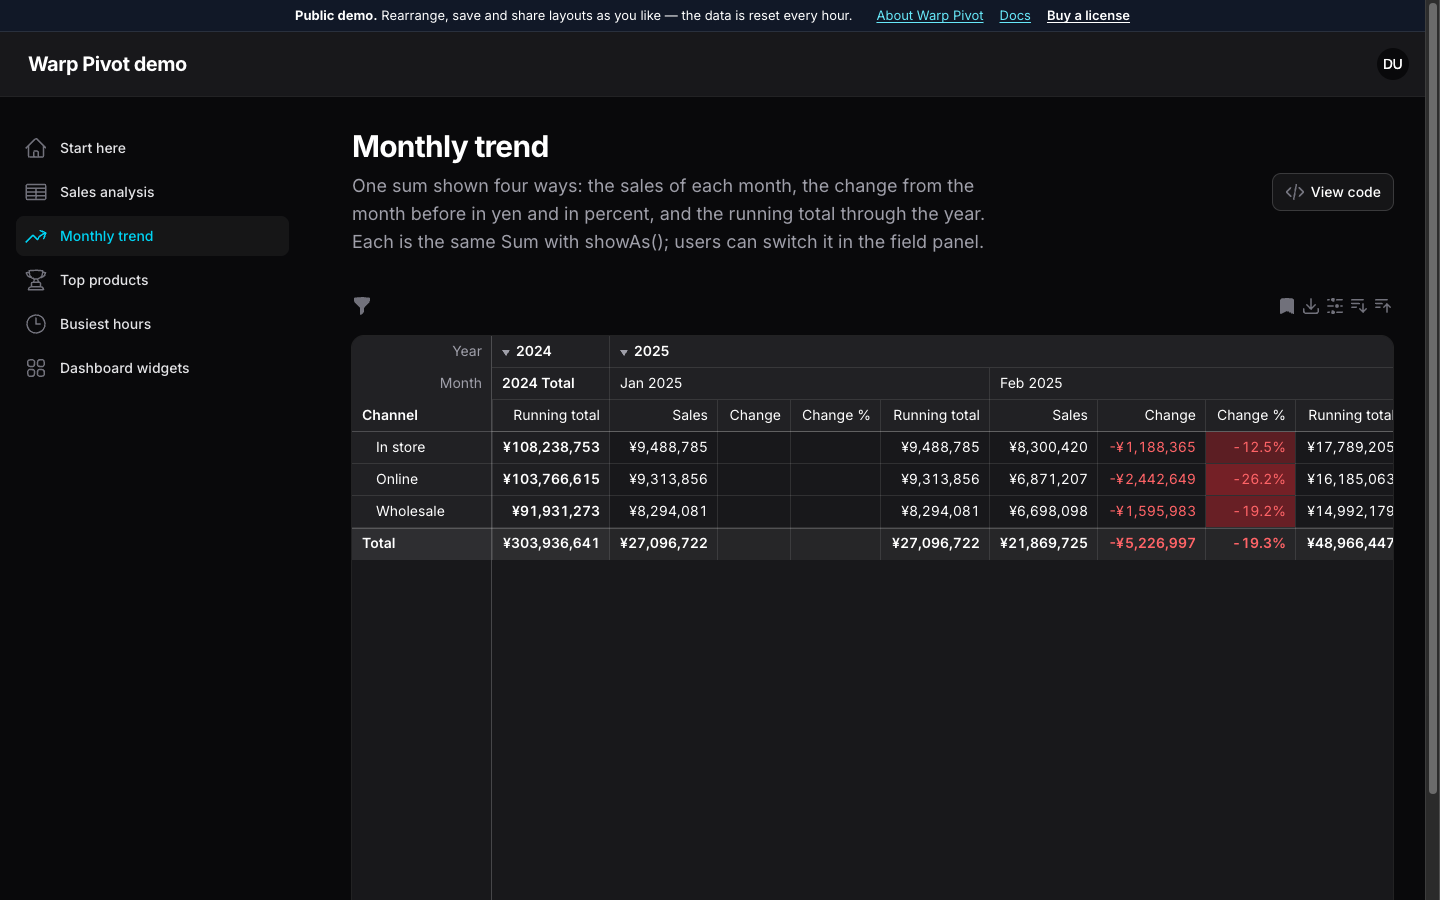Click the clock icon beside Busiest hours
The height and width of the screenshot is (900, 1440).
click(36, 324)
